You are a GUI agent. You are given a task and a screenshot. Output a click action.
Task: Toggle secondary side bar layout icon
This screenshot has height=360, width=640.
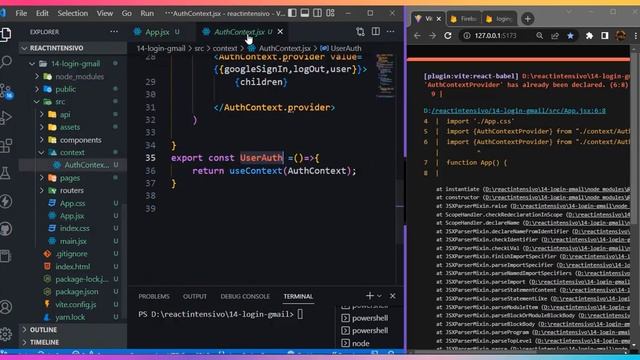[318, 13]
